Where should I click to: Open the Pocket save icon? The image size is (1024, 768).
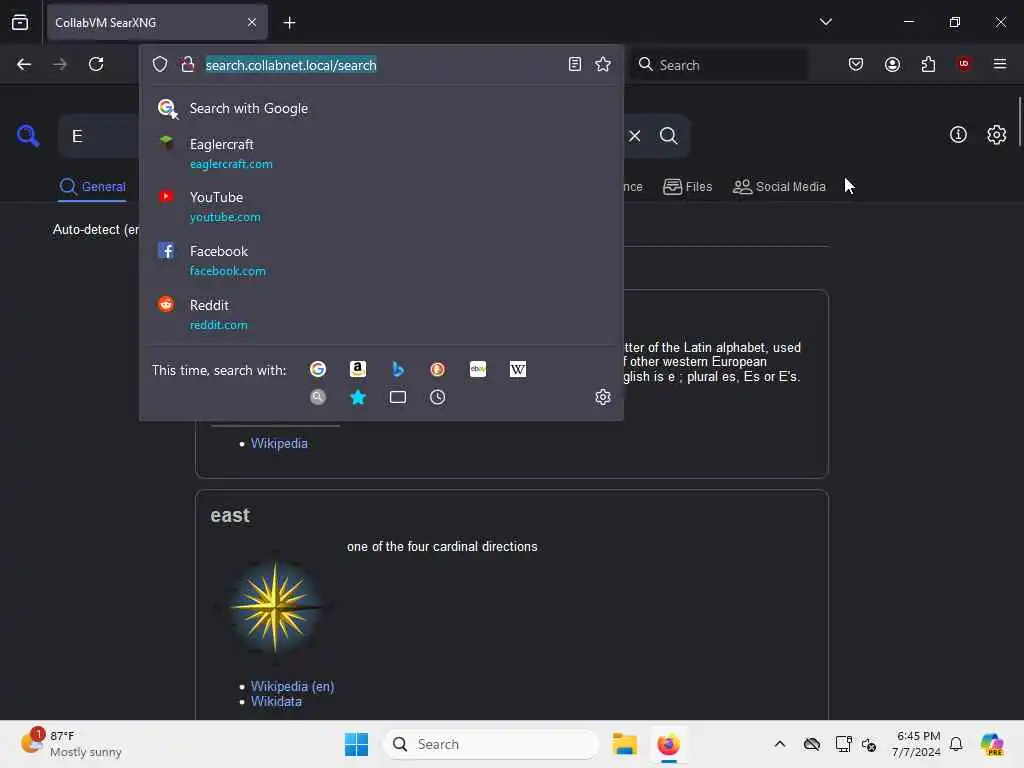click(856, 64)
